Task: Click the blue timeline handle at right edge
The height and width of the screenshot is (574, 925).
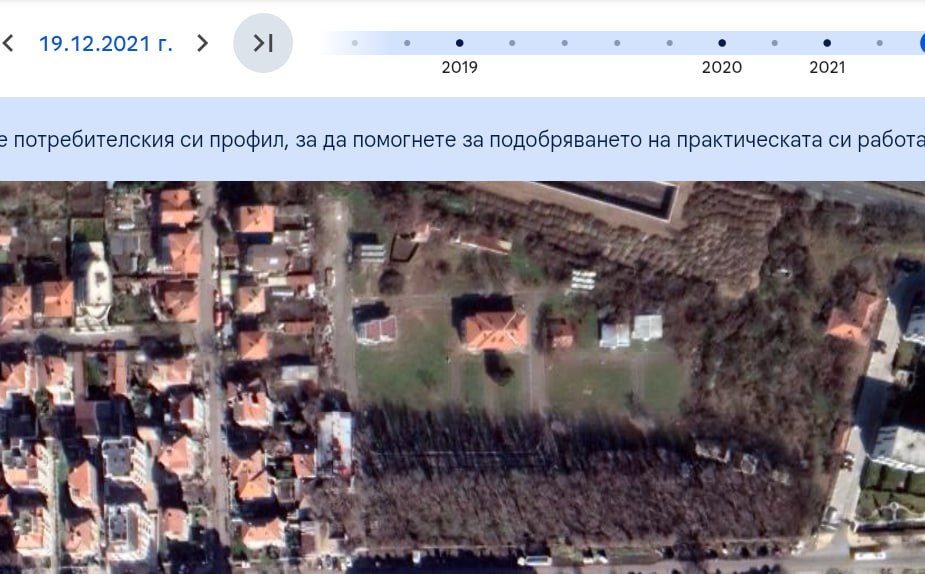Action: click(921, 43)
